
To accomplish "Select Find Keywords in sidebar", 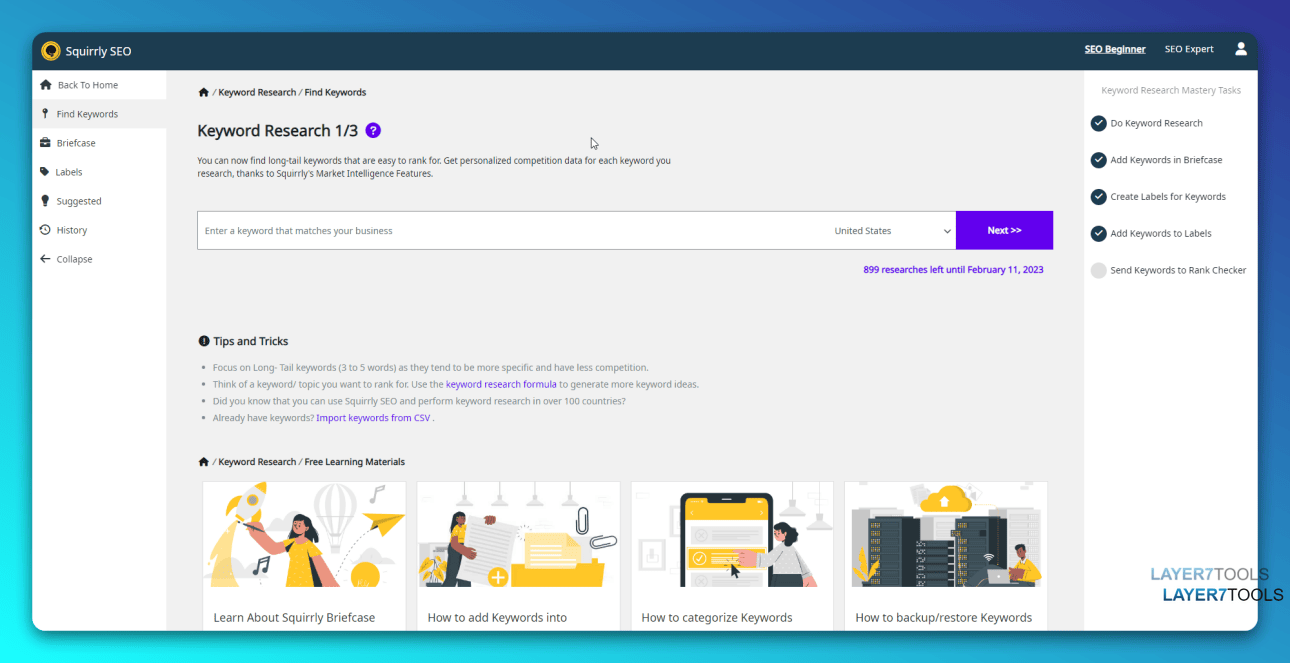I will click(99, 114).
